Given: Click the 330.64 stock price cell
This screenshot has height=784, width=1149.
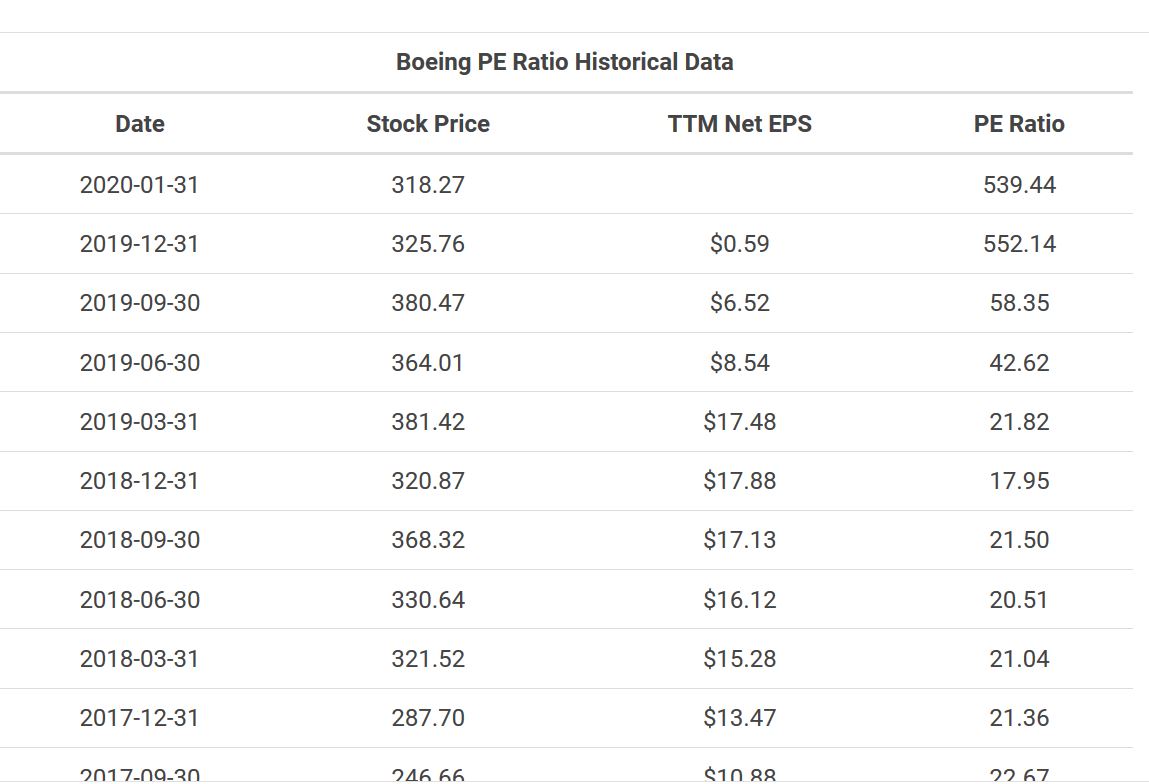Looking at the screenshot, I should (x=428, y=600).
